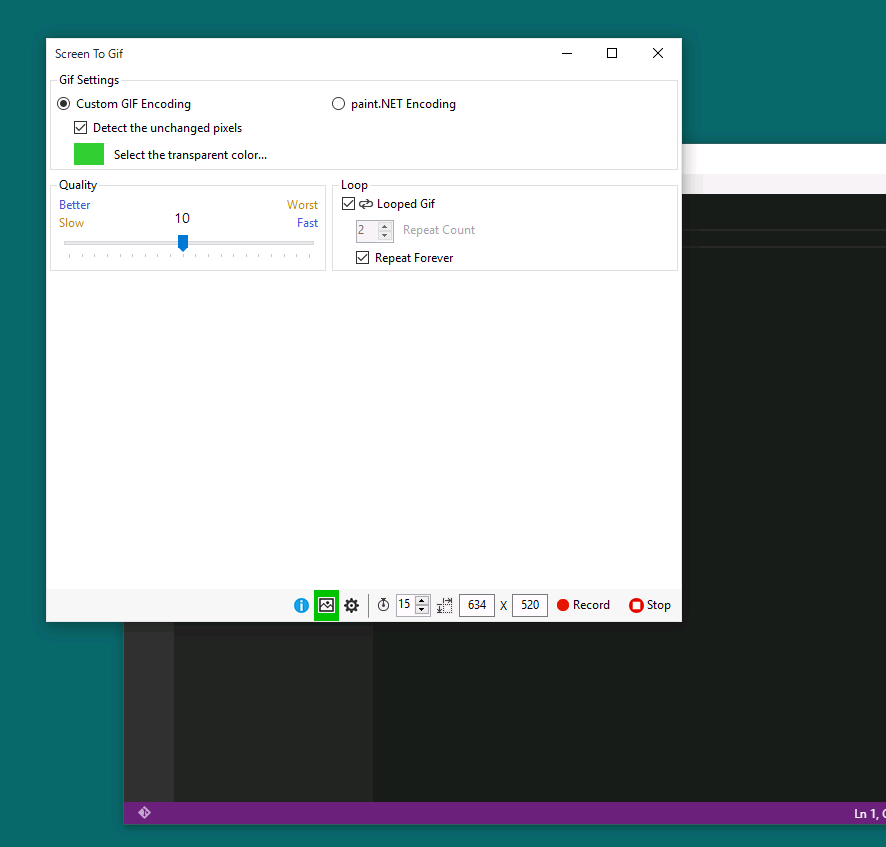The height and width of the screenshot is (847, 886).
Task: Click the Stop button
Action: click(650, 605)
